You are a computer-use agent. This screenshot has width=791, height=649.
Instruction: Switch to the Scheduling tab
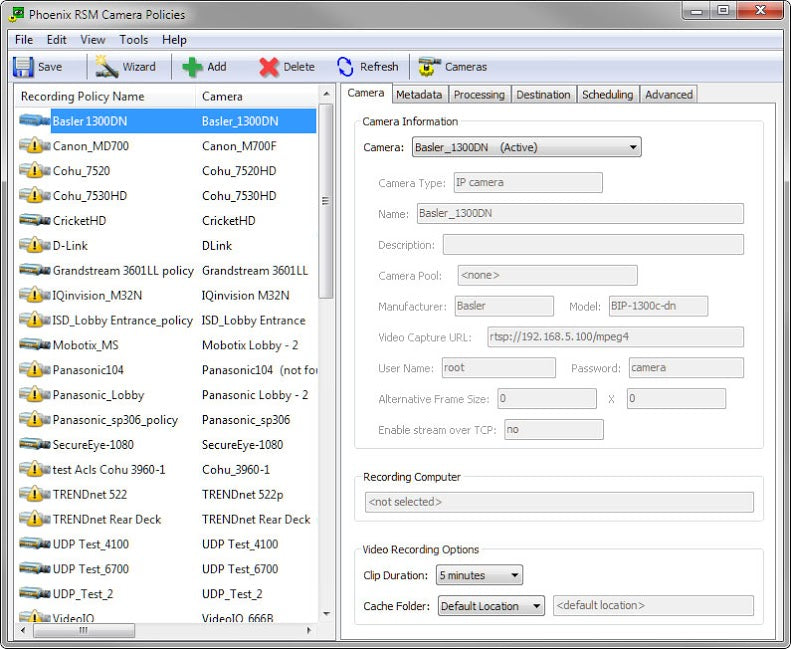pyautogui.click(x=607, y=94)
